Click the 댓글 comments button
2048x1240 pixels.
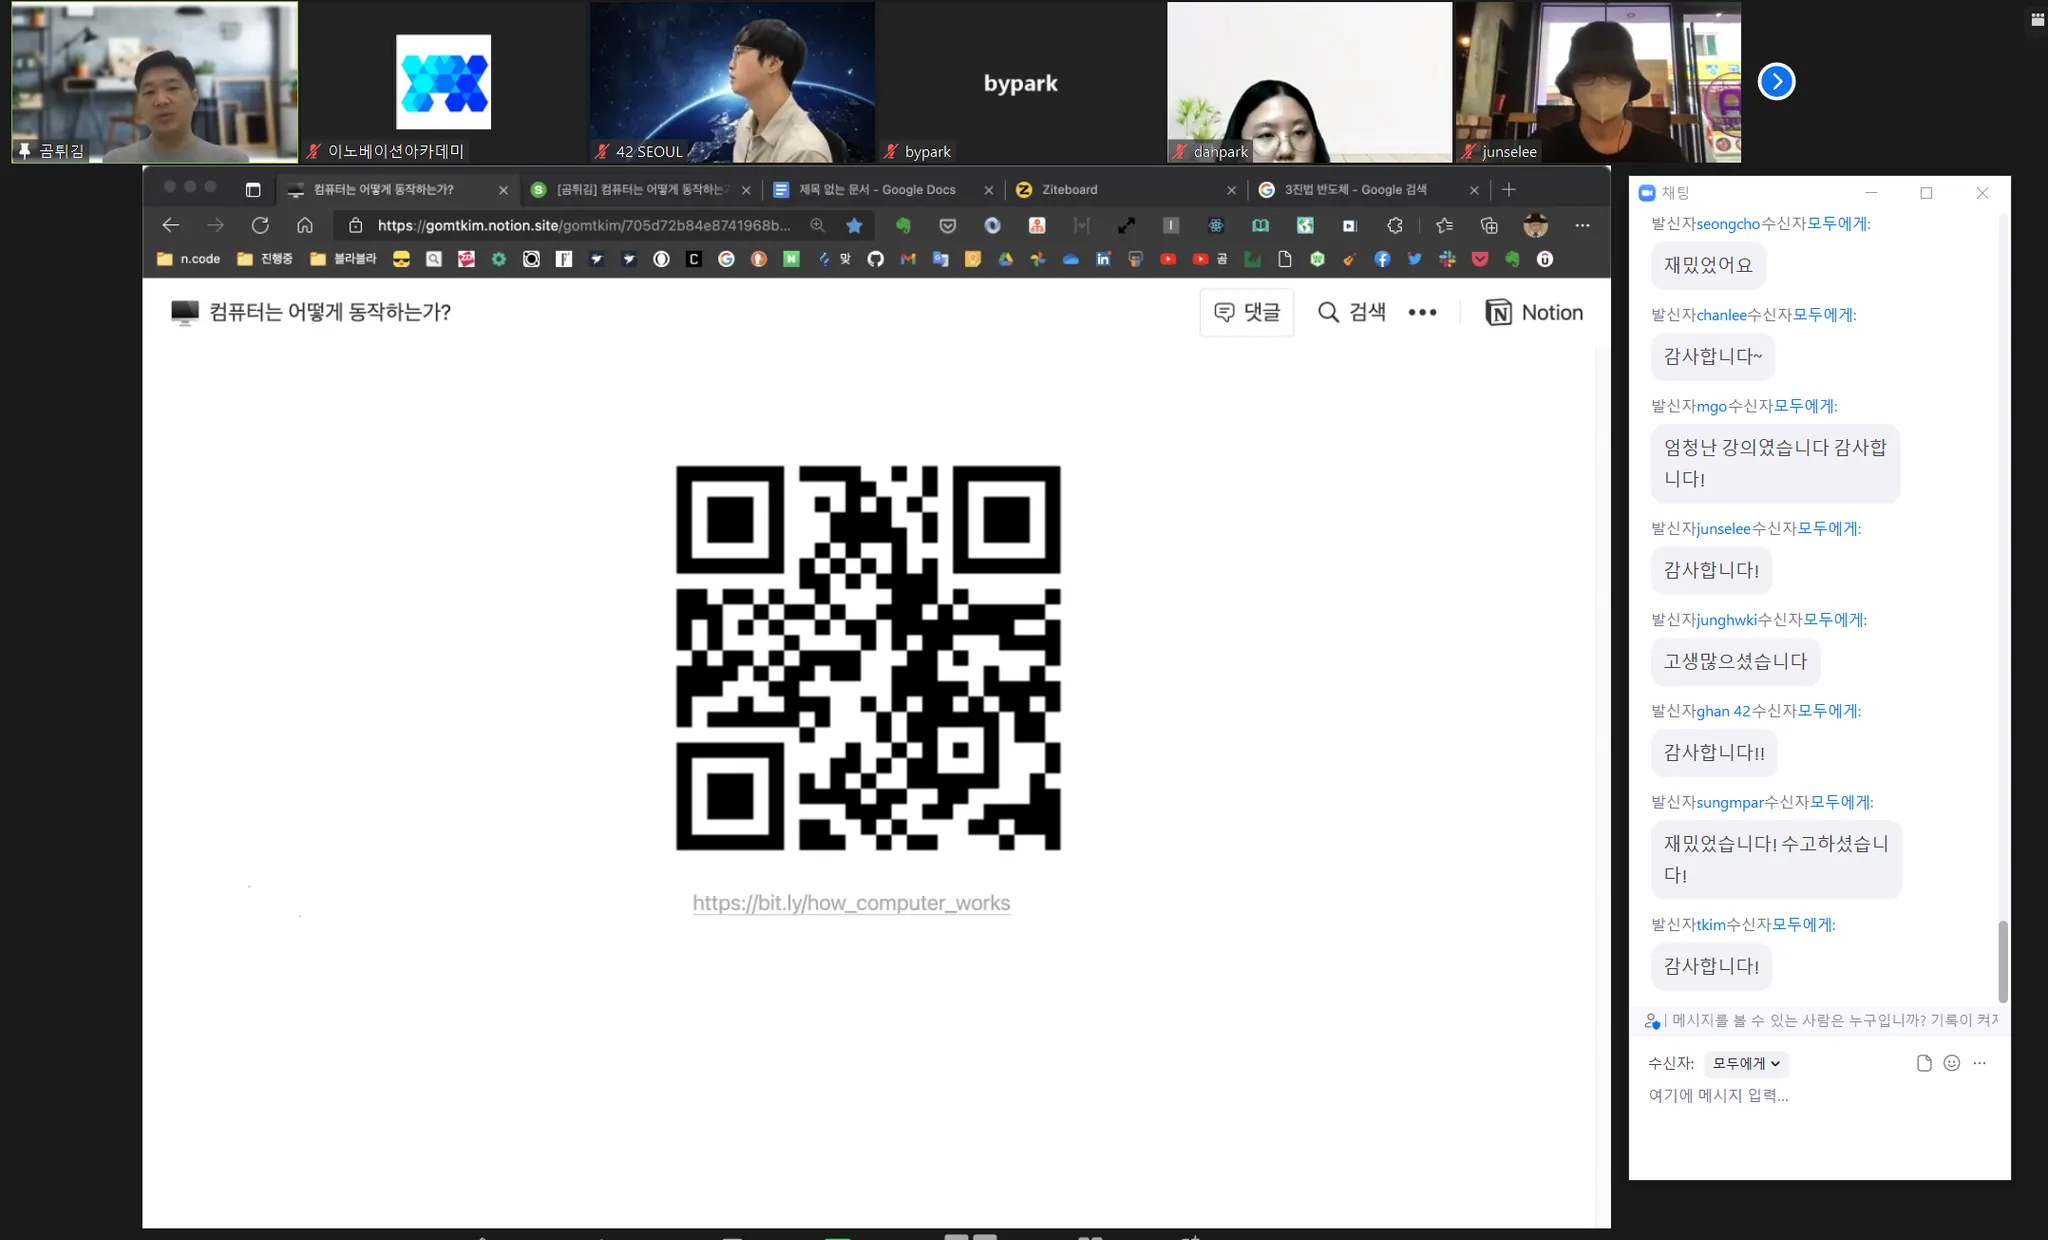click(1246, 312)
